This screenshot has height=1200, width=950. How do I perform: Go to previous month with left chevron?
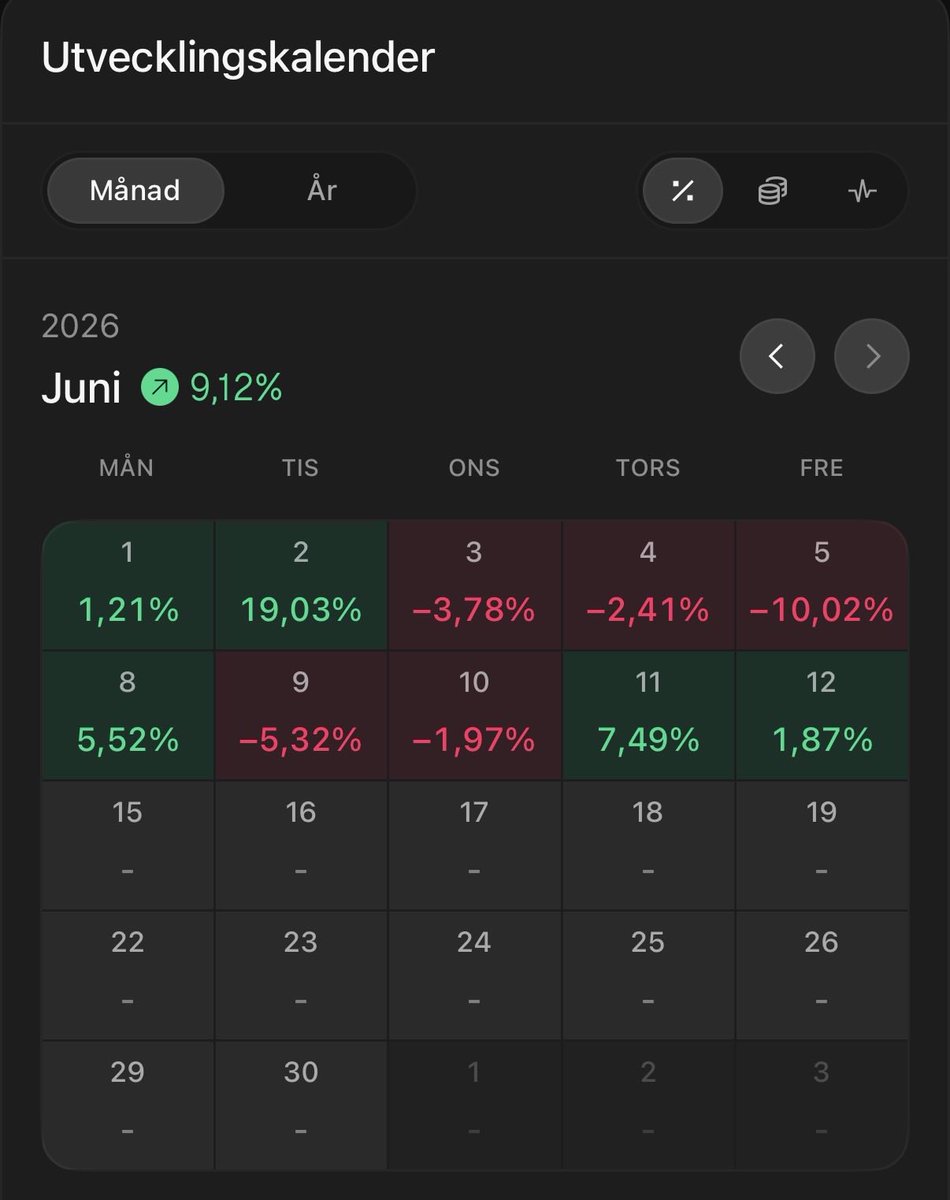click(777, 356)
